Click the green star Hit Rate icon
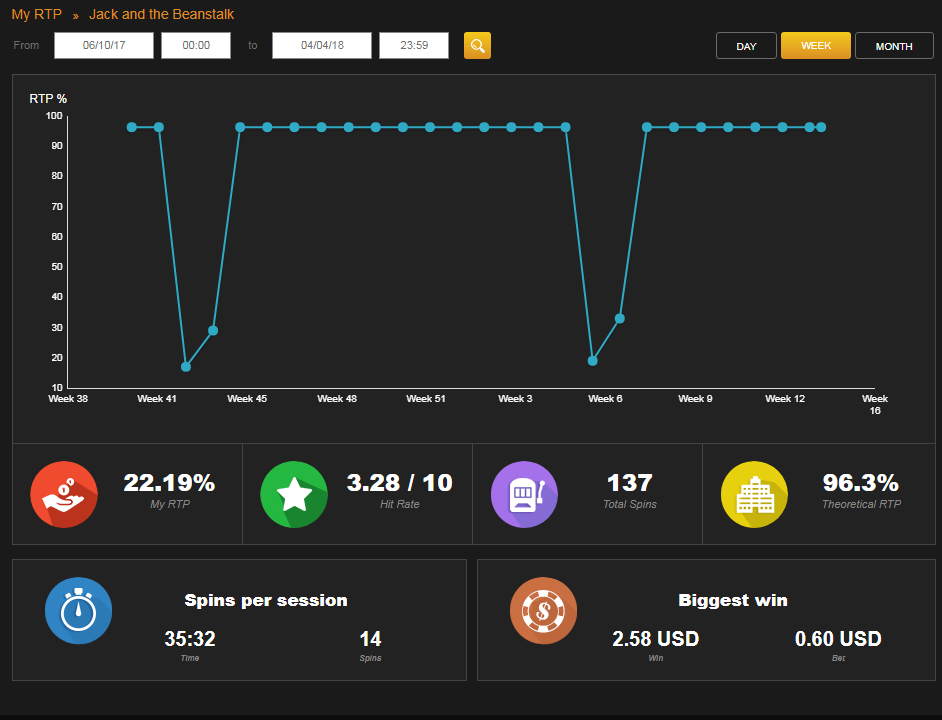942x720 pixels. click(x=294, y=495)
